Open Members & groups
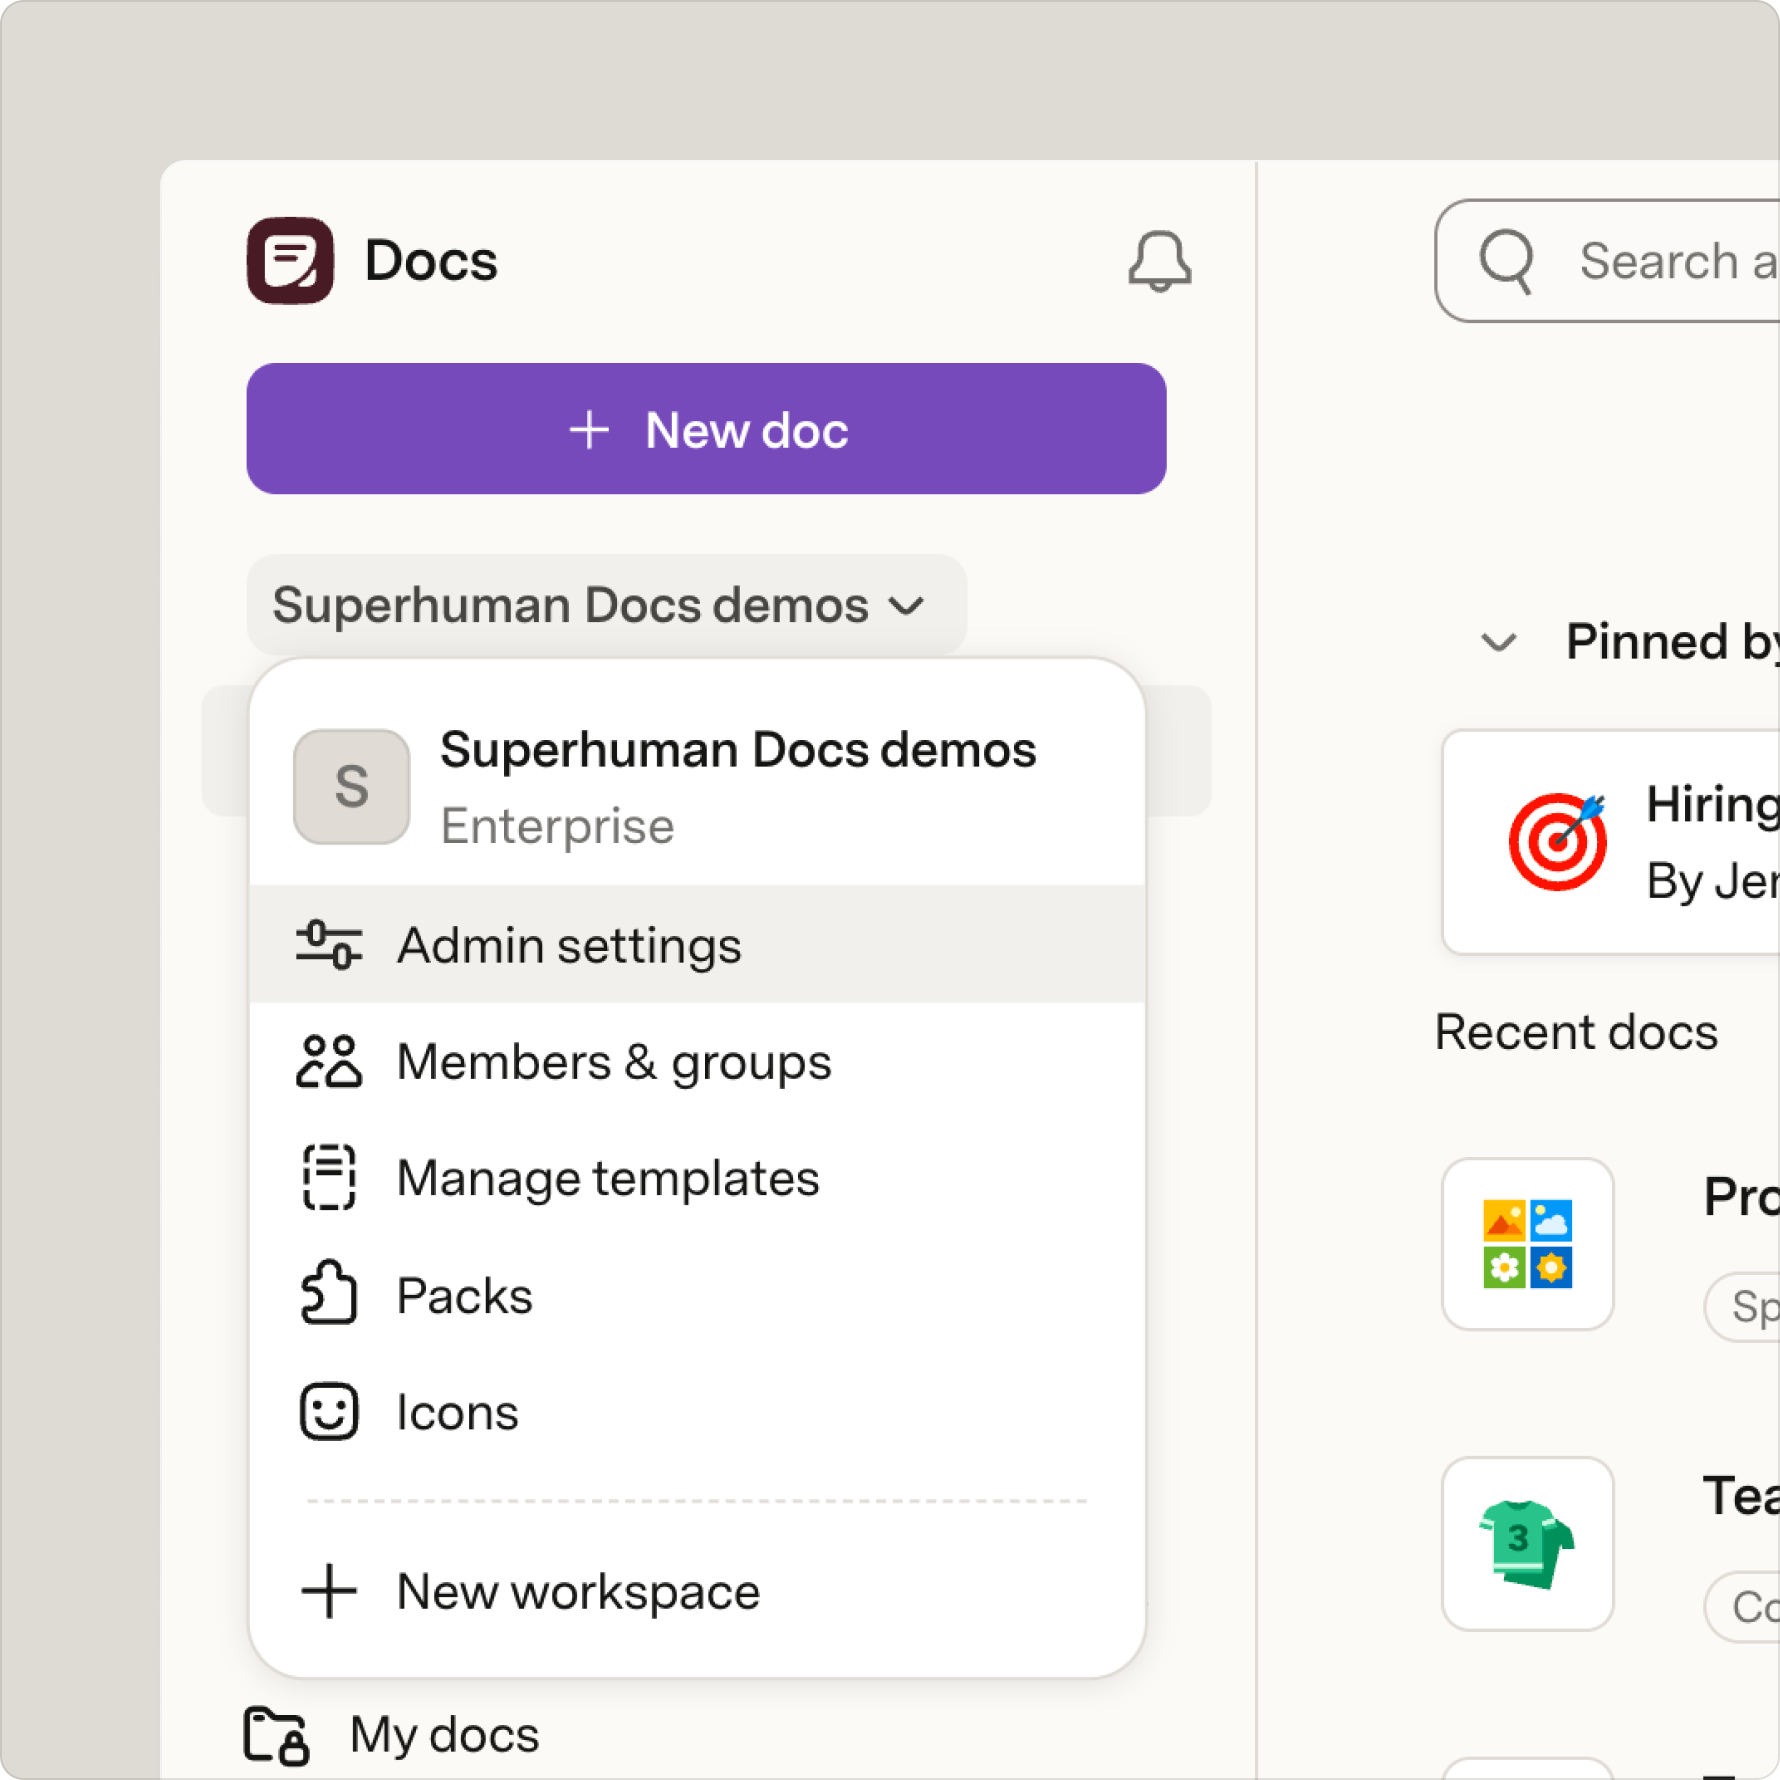1780x1780 pixels. (x=697, y=1062)
